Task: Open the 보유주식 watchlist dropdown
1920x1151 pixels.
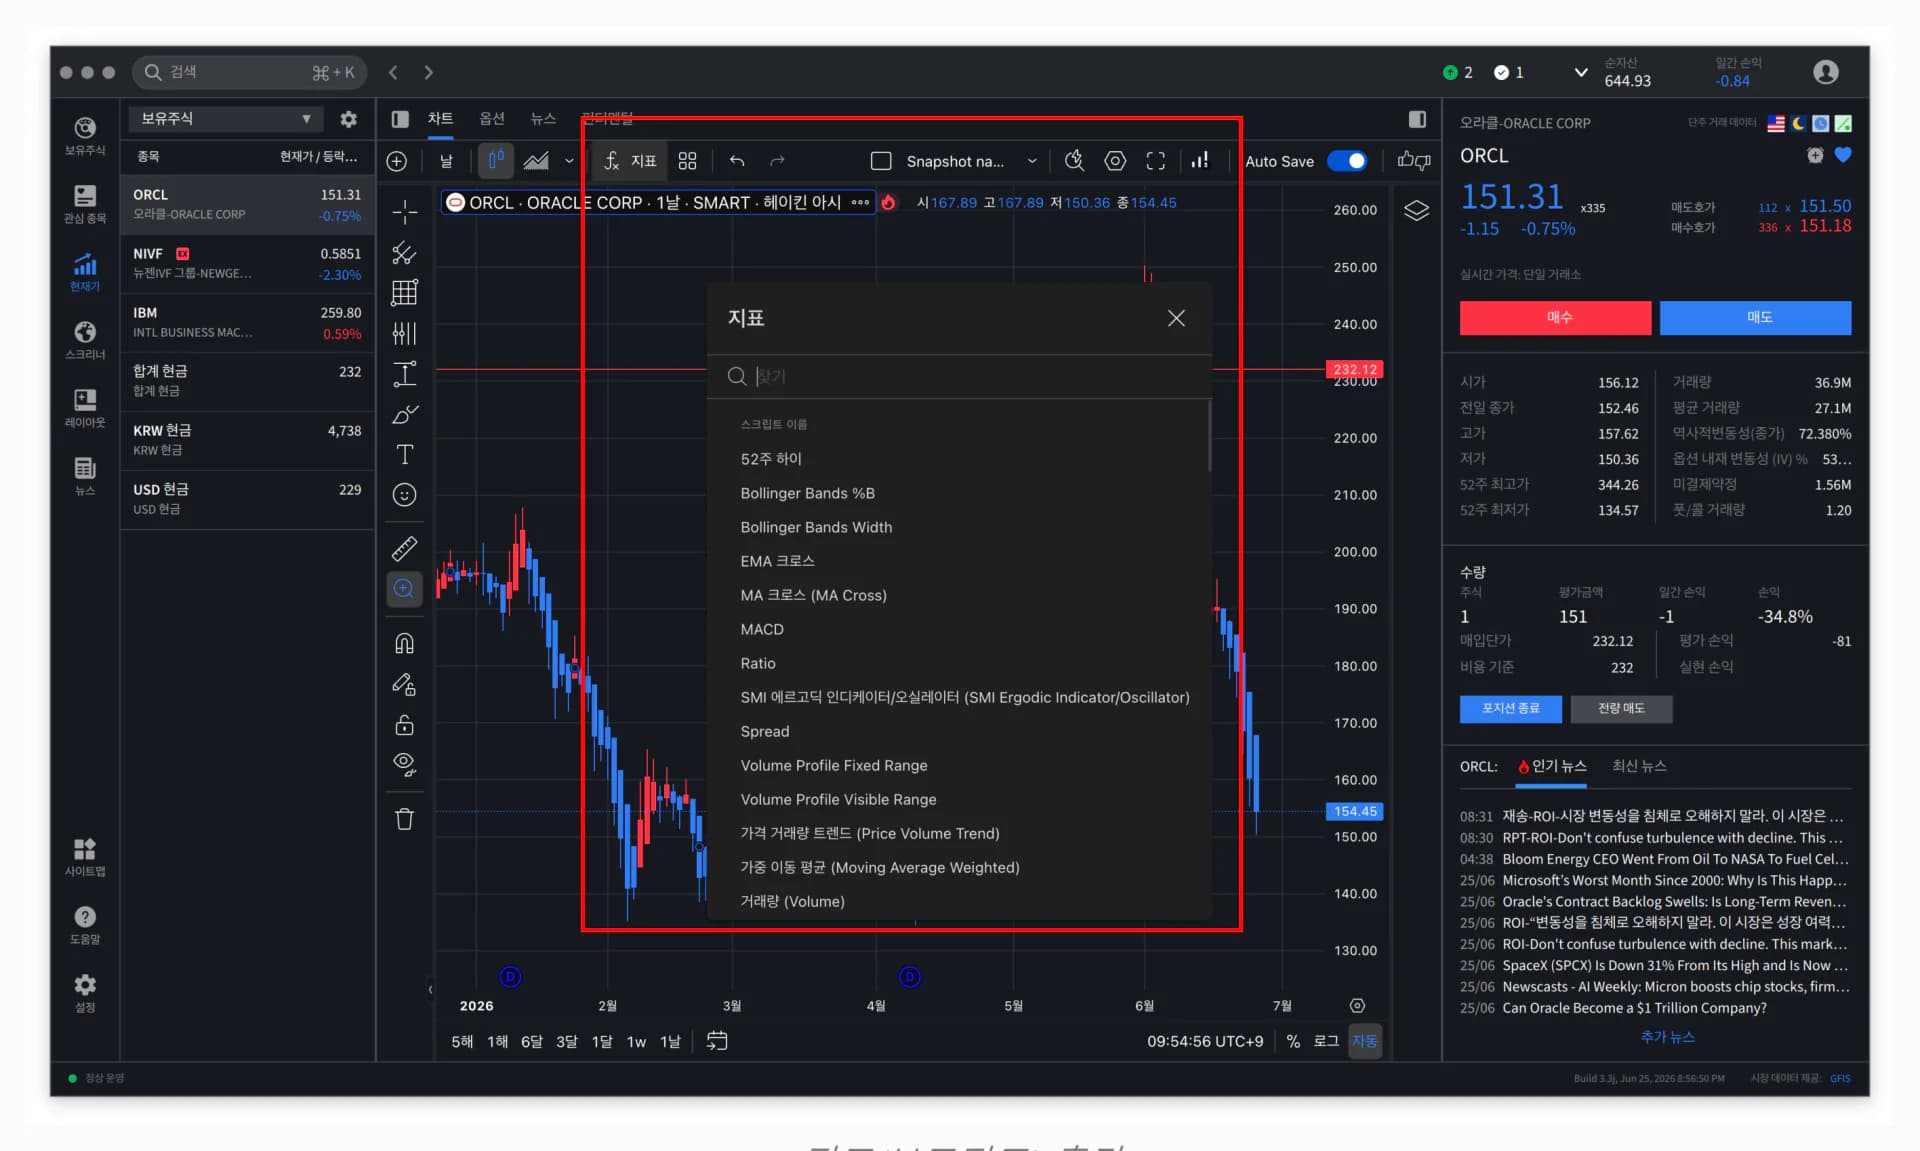Action: [226, 119]
